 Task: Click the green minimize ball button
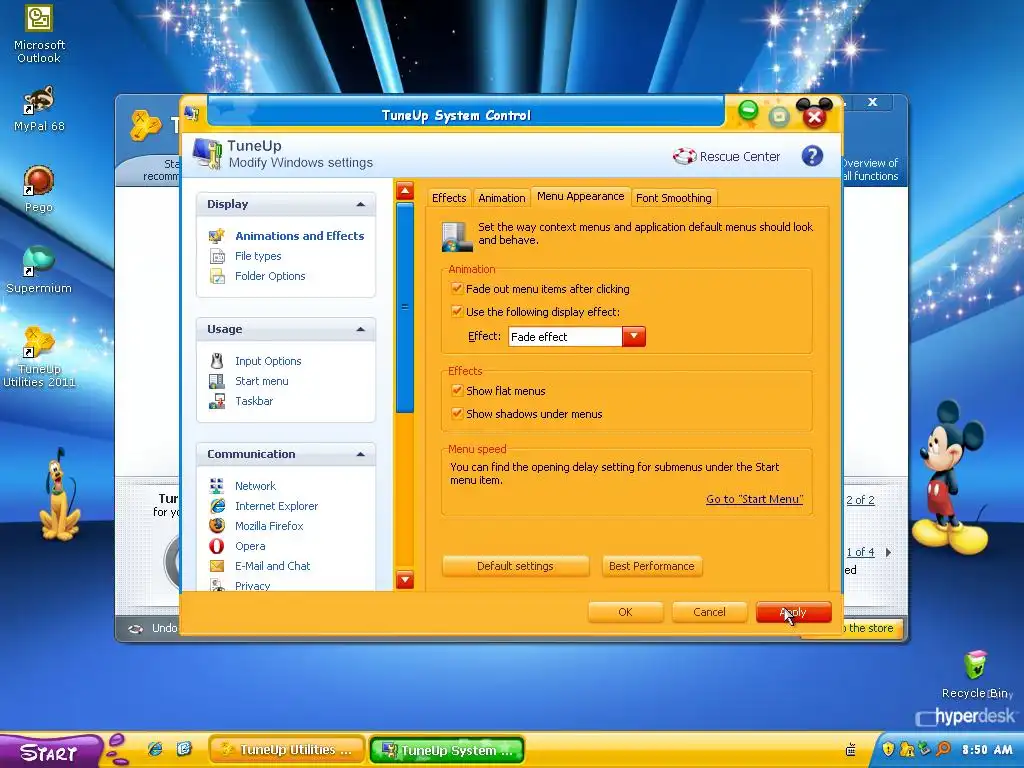pyautogui.click(x=748, y=110)
